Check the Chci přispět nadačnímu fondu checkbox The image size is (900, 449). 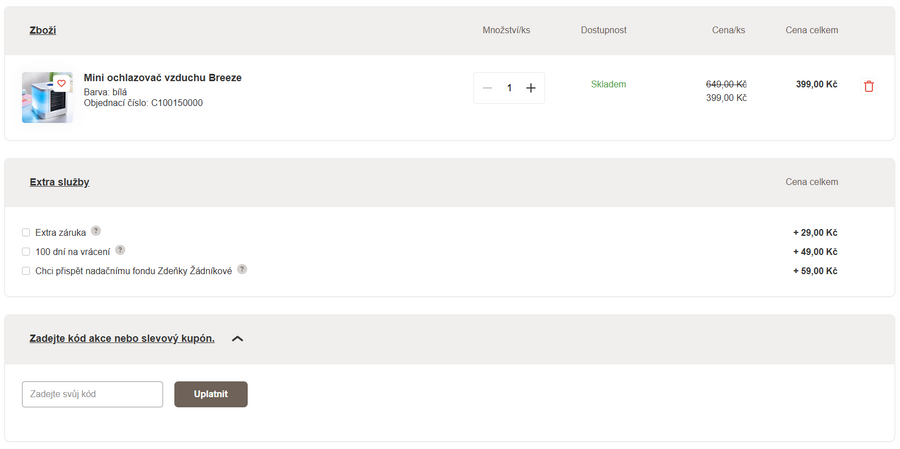click(26, 270)
